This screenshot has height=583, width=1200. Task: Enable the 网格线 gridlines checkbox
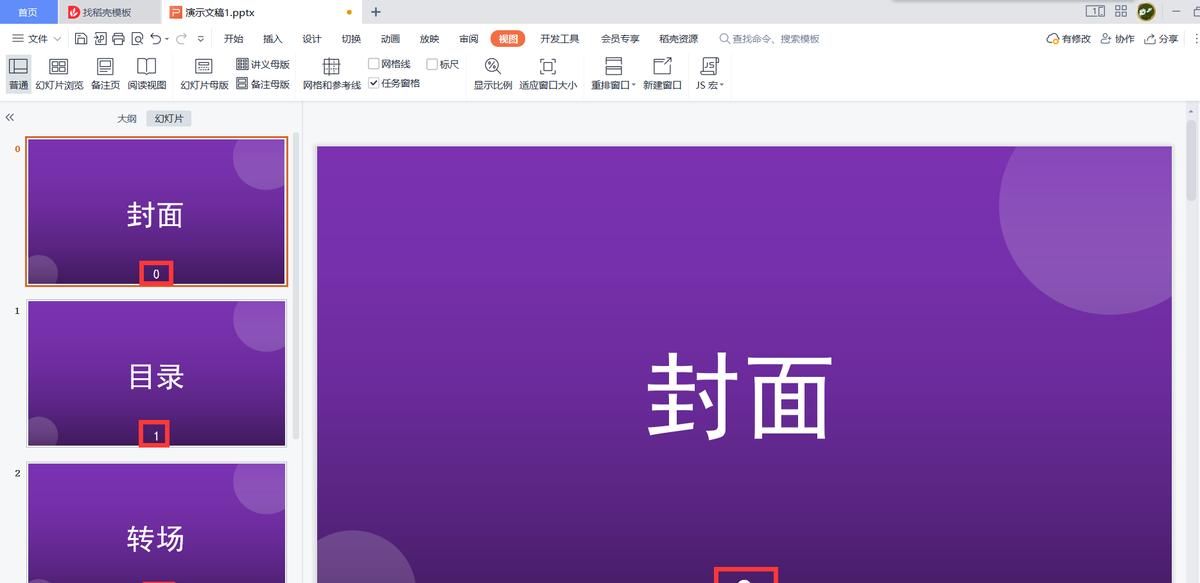point(372,63)
